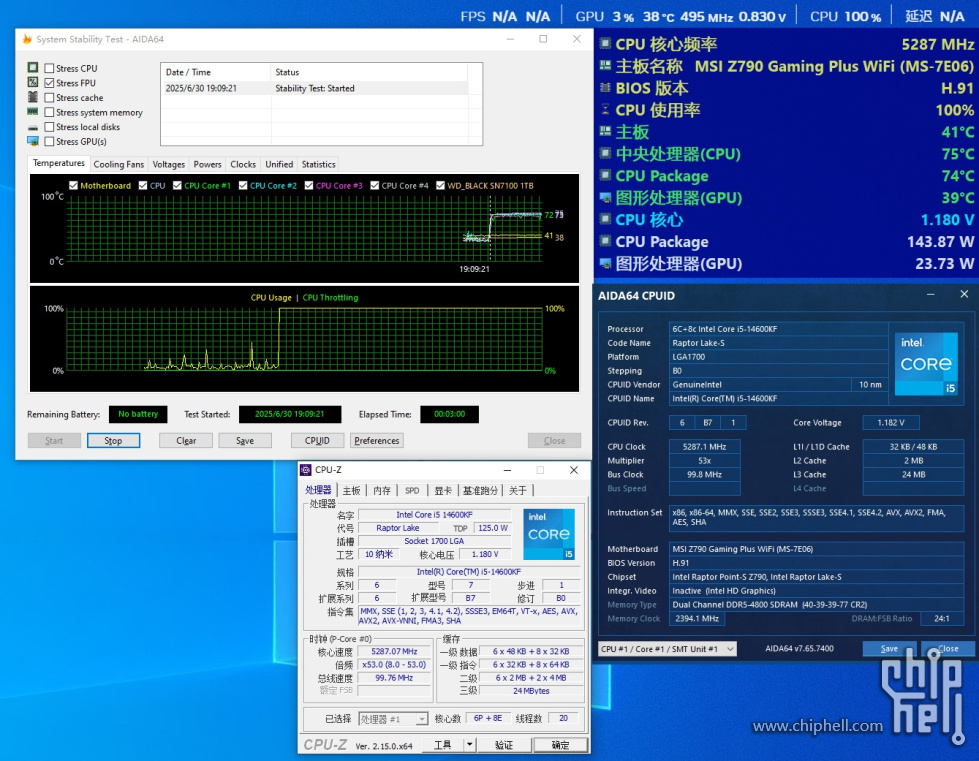Open the Voltages tab
The image size is (979, 761).
tap(169, 164)
